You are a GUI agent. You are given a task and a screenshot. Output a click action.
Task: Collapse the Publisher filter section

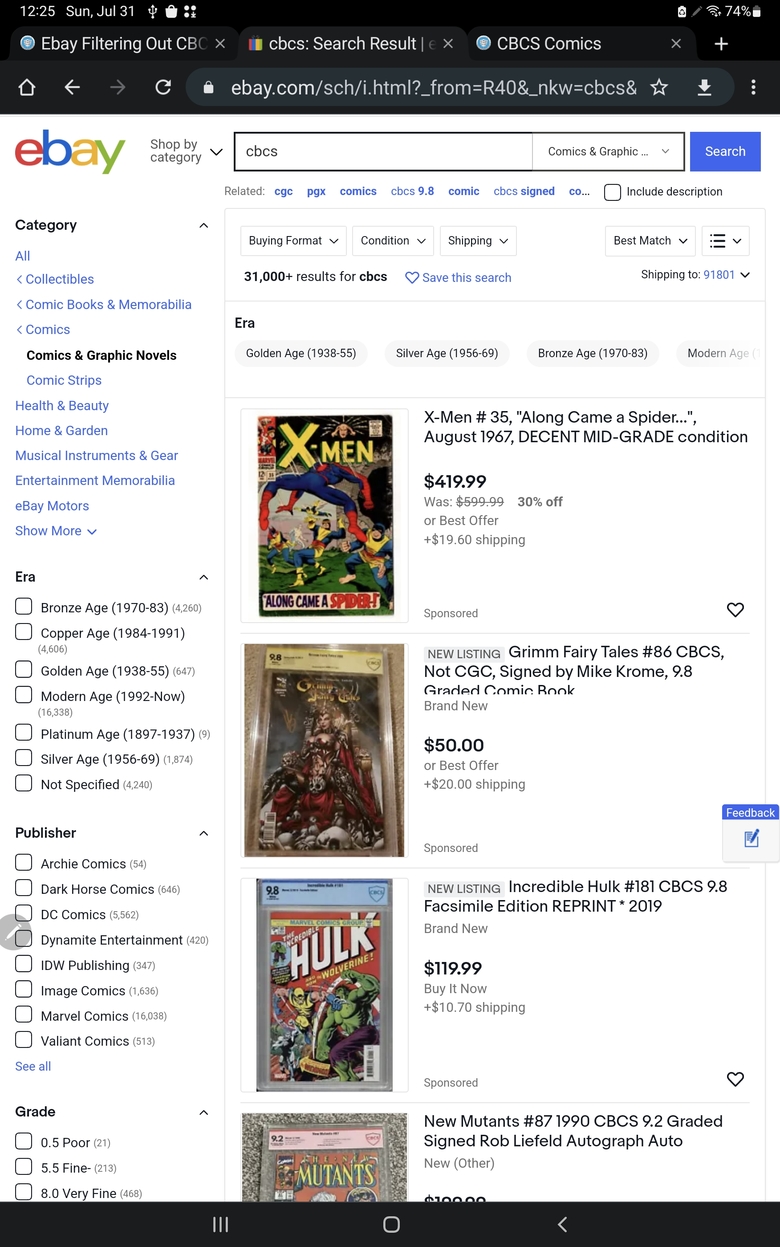(204, 833)
